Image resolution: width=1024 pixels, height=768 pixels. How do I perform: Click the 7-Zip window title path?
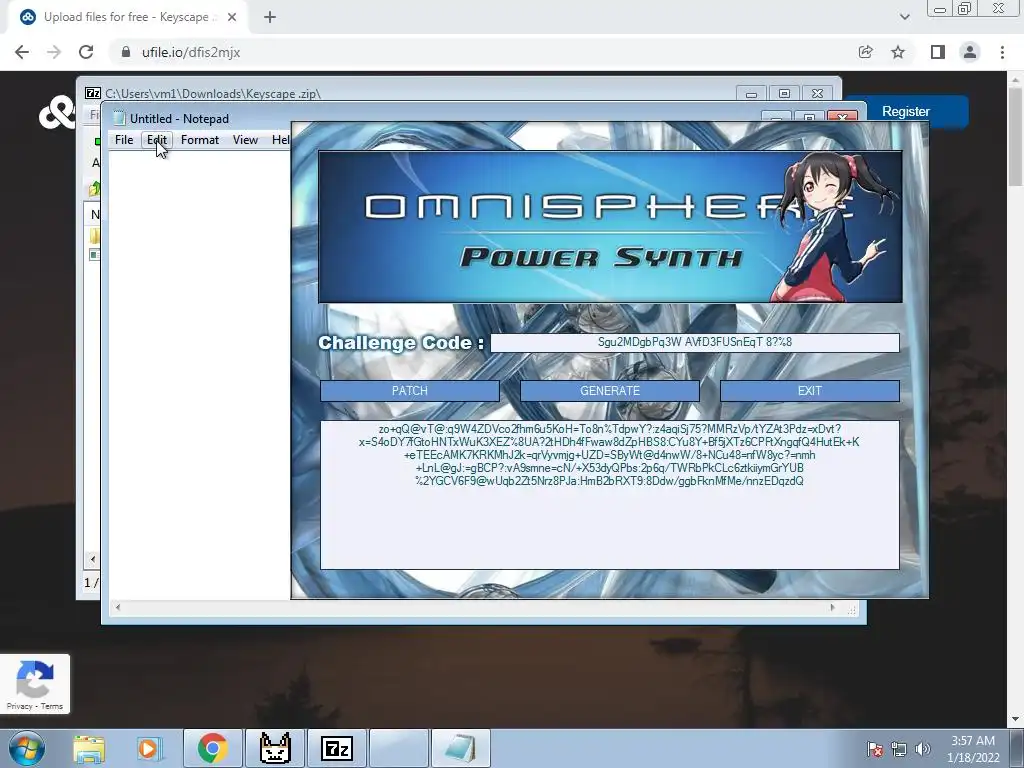(213, 93)
